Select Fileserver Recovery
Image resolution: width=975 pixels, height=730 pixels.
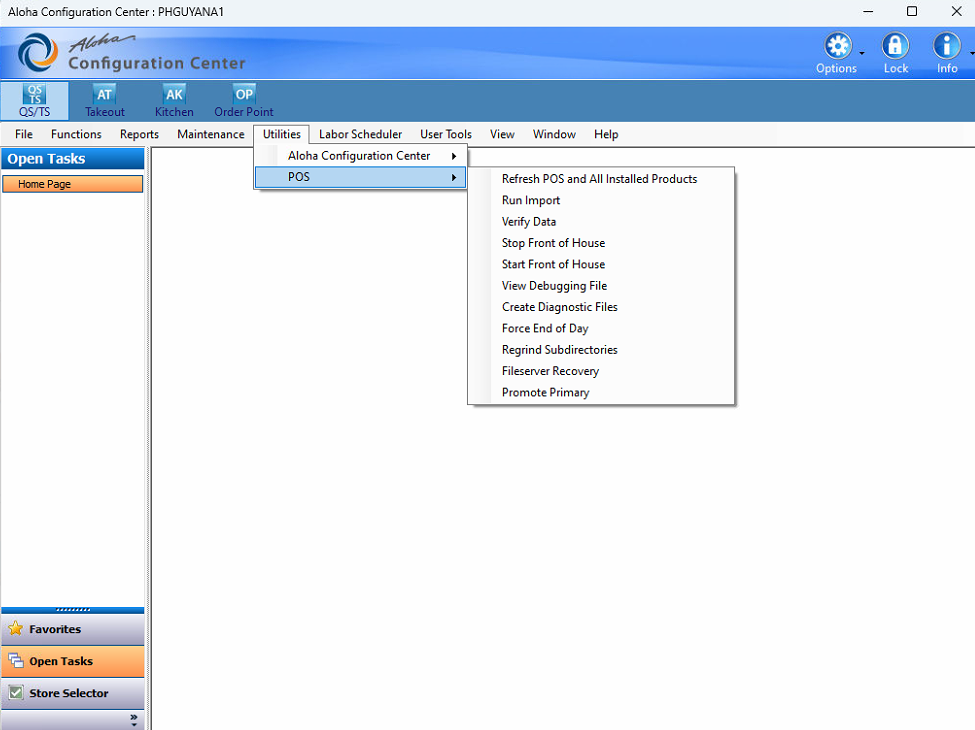click(601, 371)
